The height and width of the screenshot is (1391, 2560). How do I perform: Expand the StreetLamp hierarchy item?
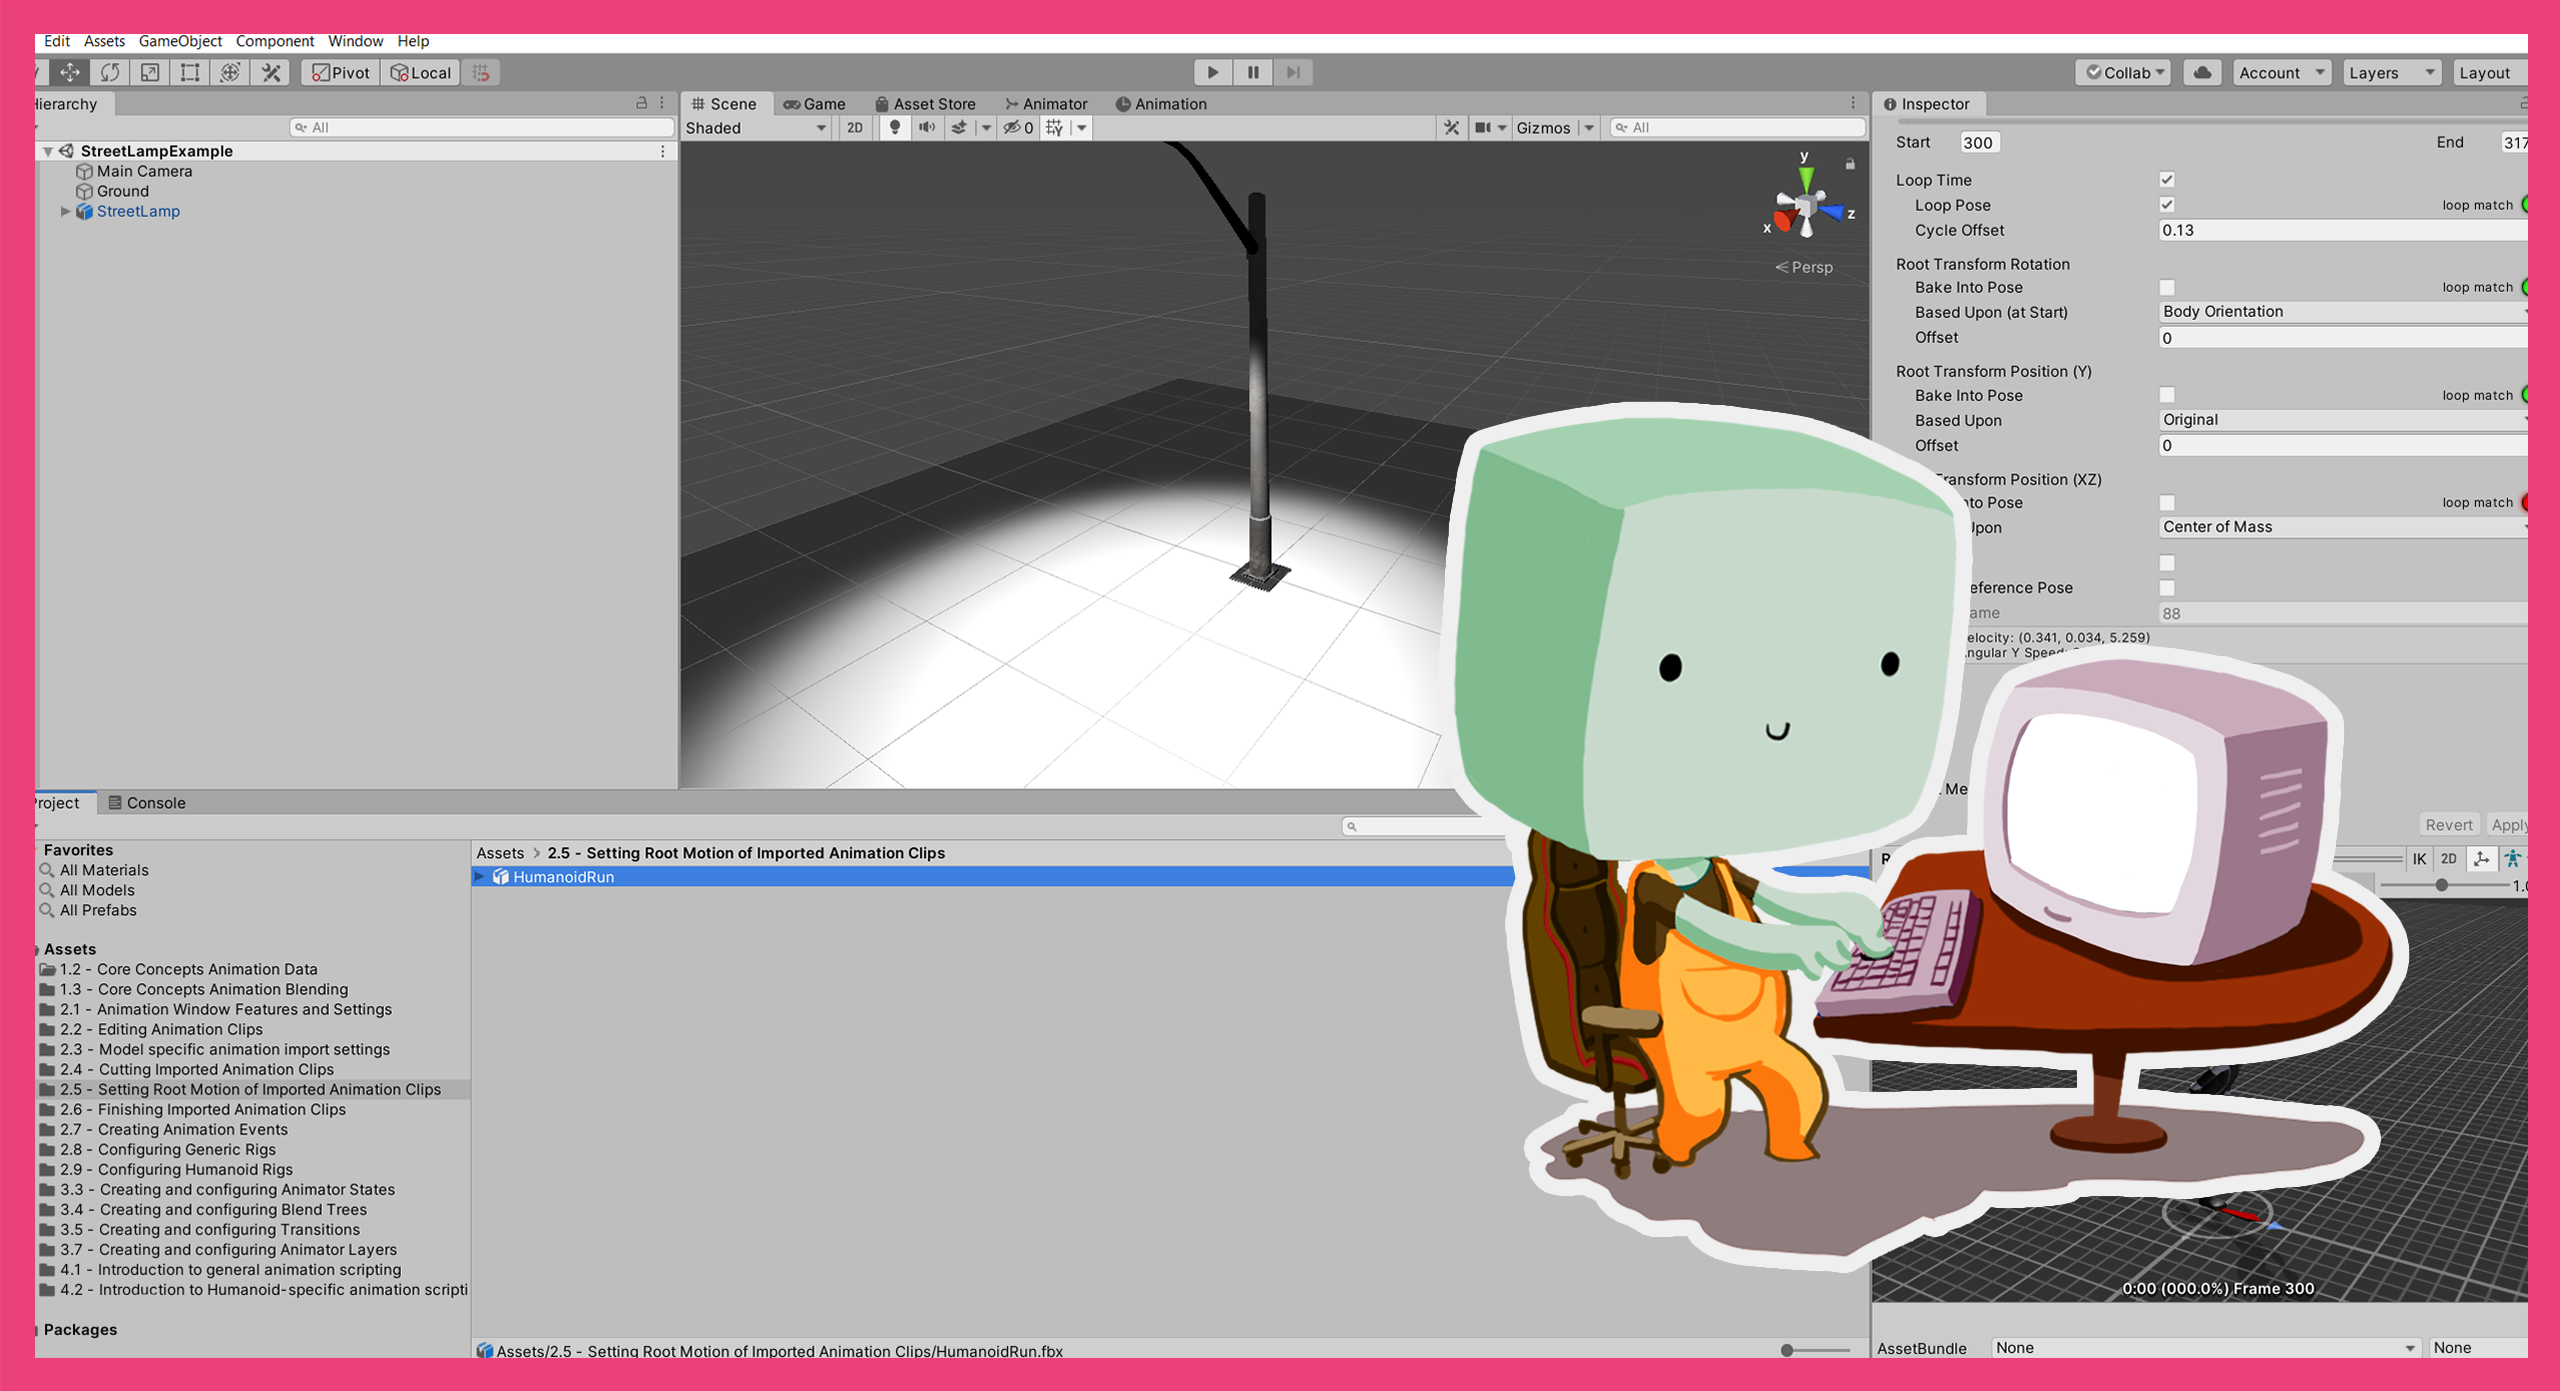(65, 211)
